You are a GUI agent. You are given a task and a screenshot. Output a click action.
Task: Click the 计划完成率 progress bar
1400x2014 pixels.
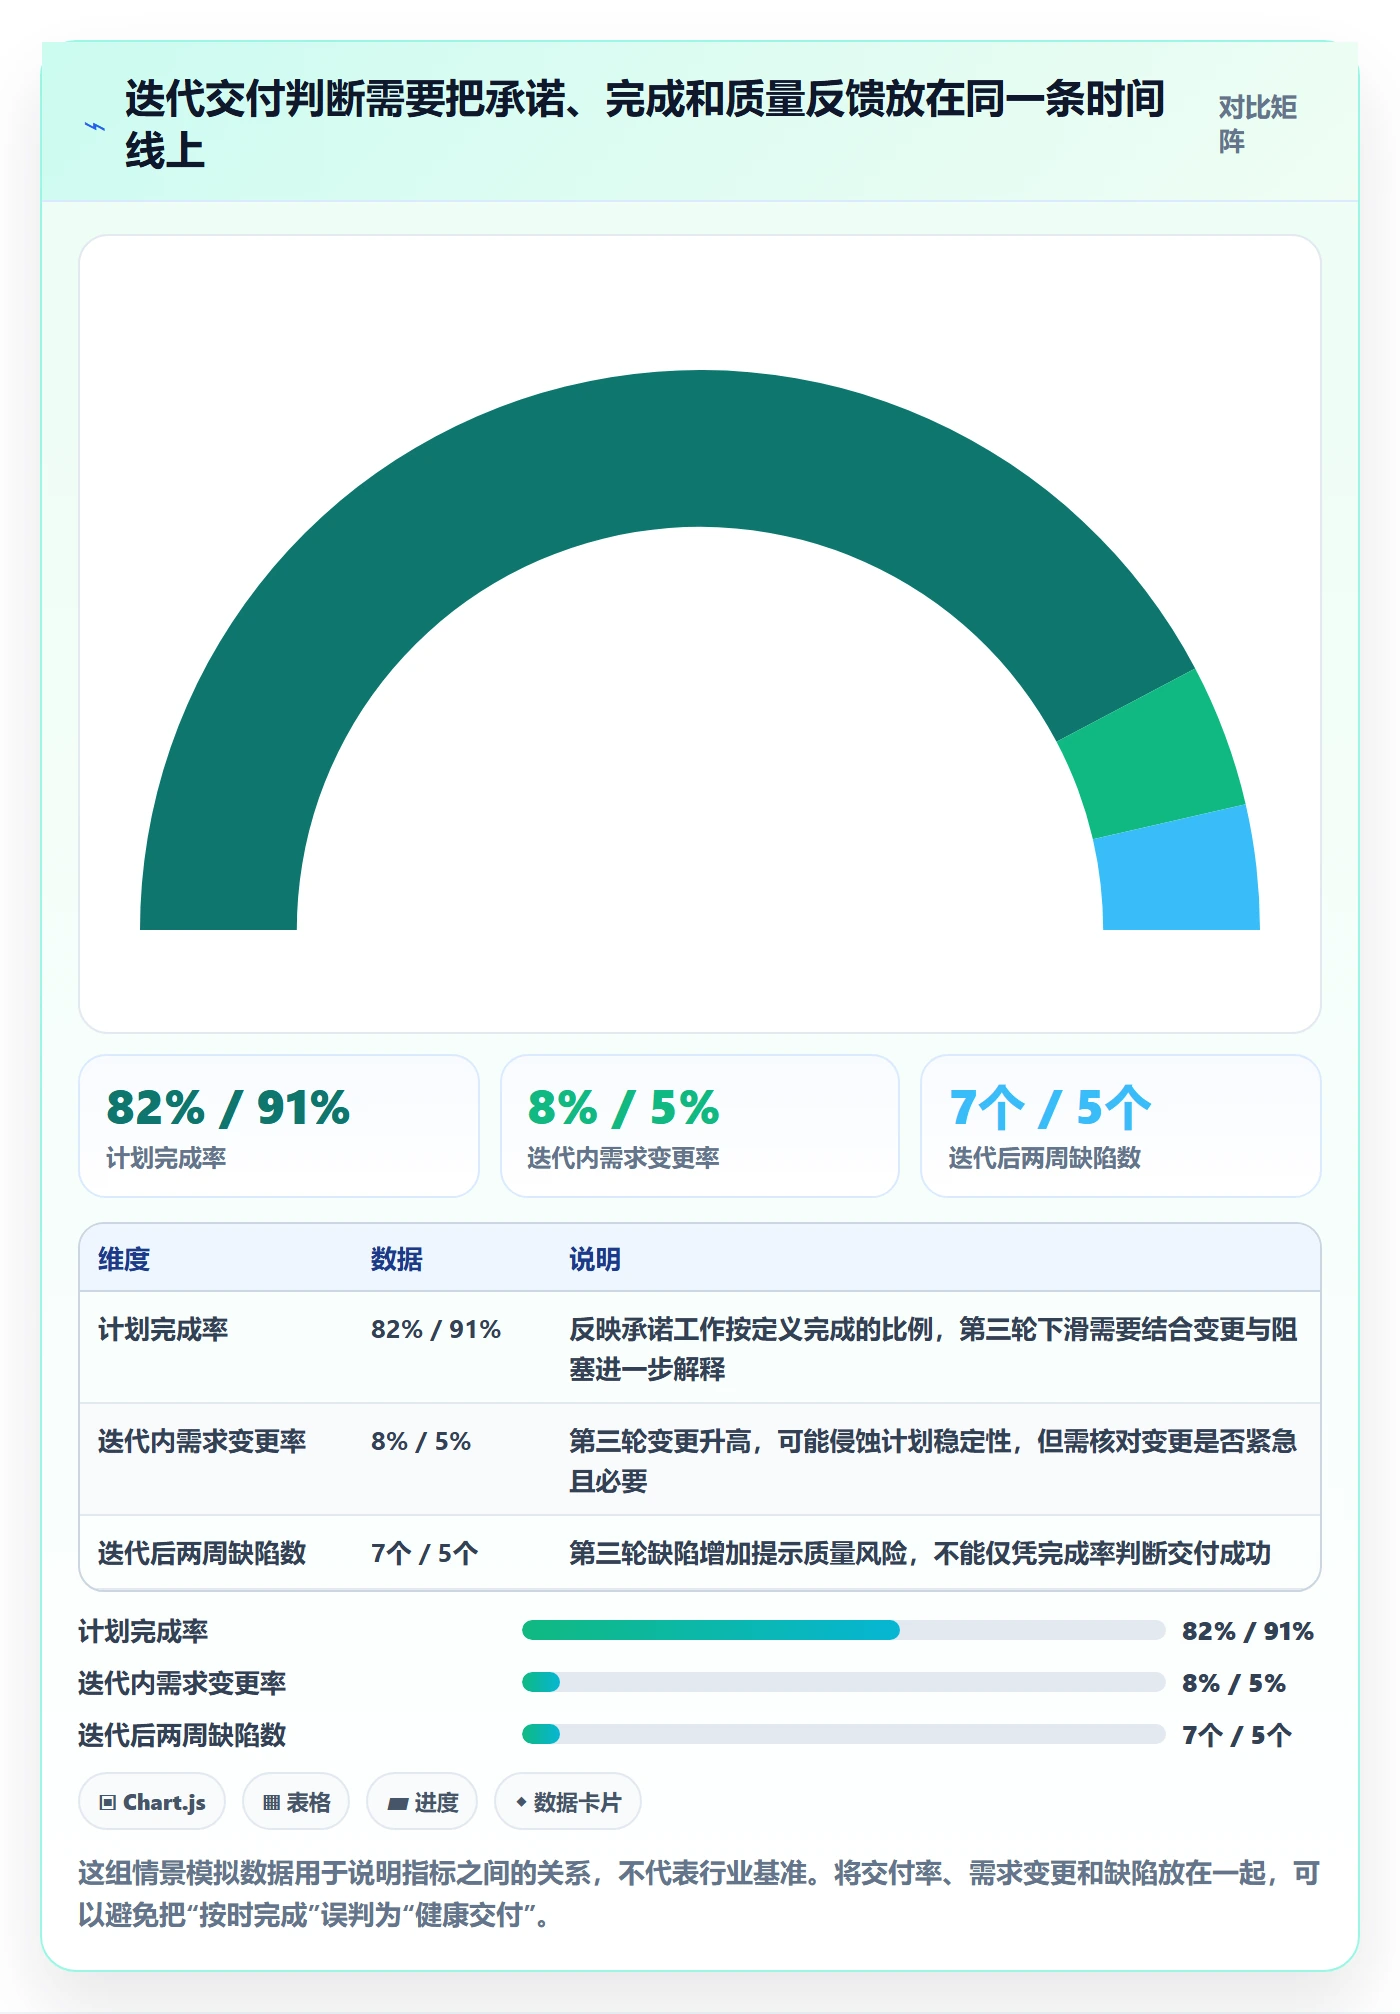tap(844, 1631)
